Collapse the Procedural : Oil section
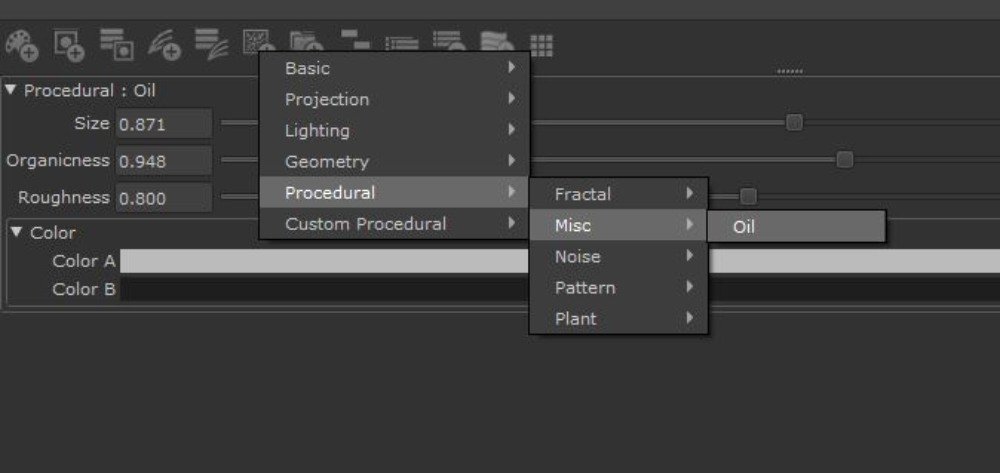Viewport: 1000px width, 473px height. click(x=10, y=90)
